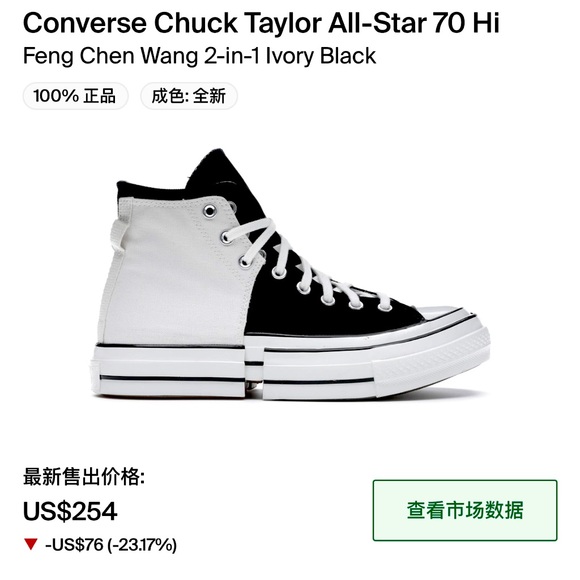This screenshot has height=580, width=580.
Task: Select the 100% 正品 authenticity badge
Action: (x=75, y=96)
